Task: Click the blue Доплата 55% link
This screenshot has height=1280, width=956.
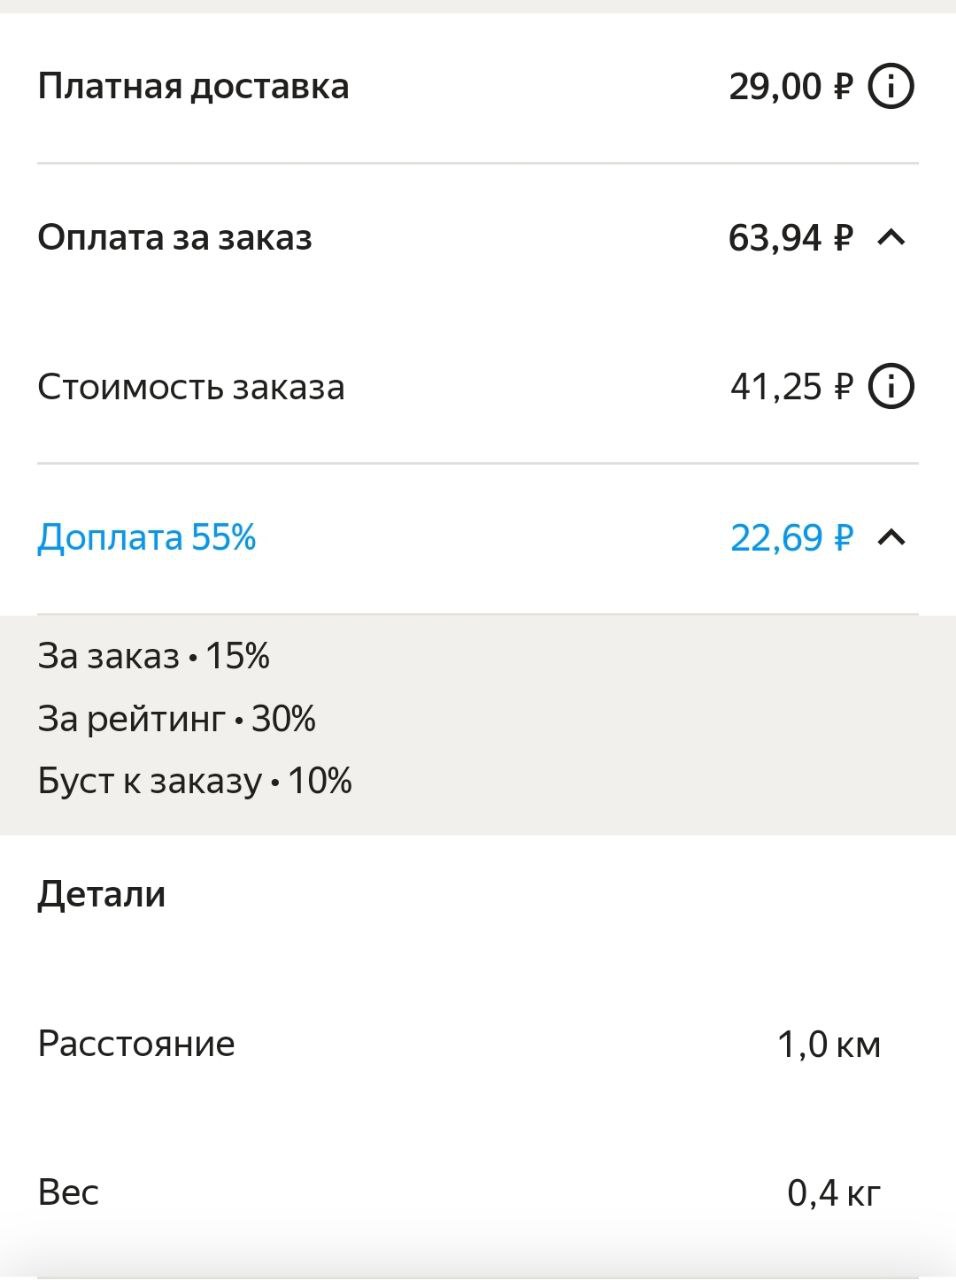Action: point(147,537)
